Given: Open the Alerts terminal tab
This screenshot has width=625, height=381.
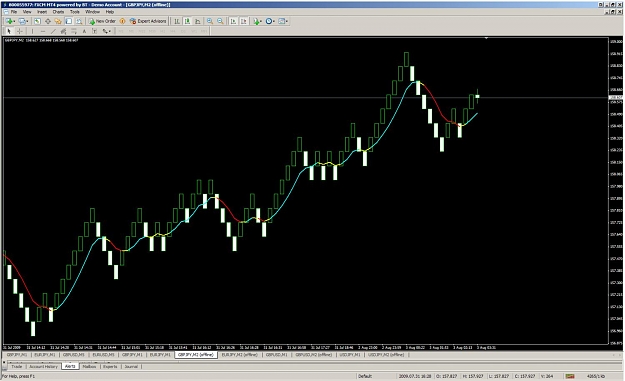Looking at the screenshot, I should pyautogui.click(x=70, y=366).
